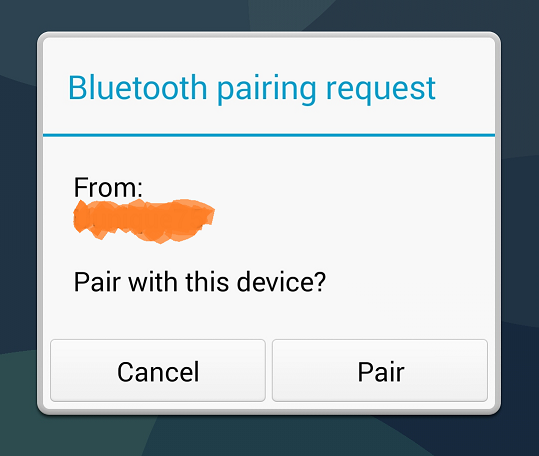
Task: Click the "Bluetooth pairing request" dialog title
Action: [x=252, y=89]
